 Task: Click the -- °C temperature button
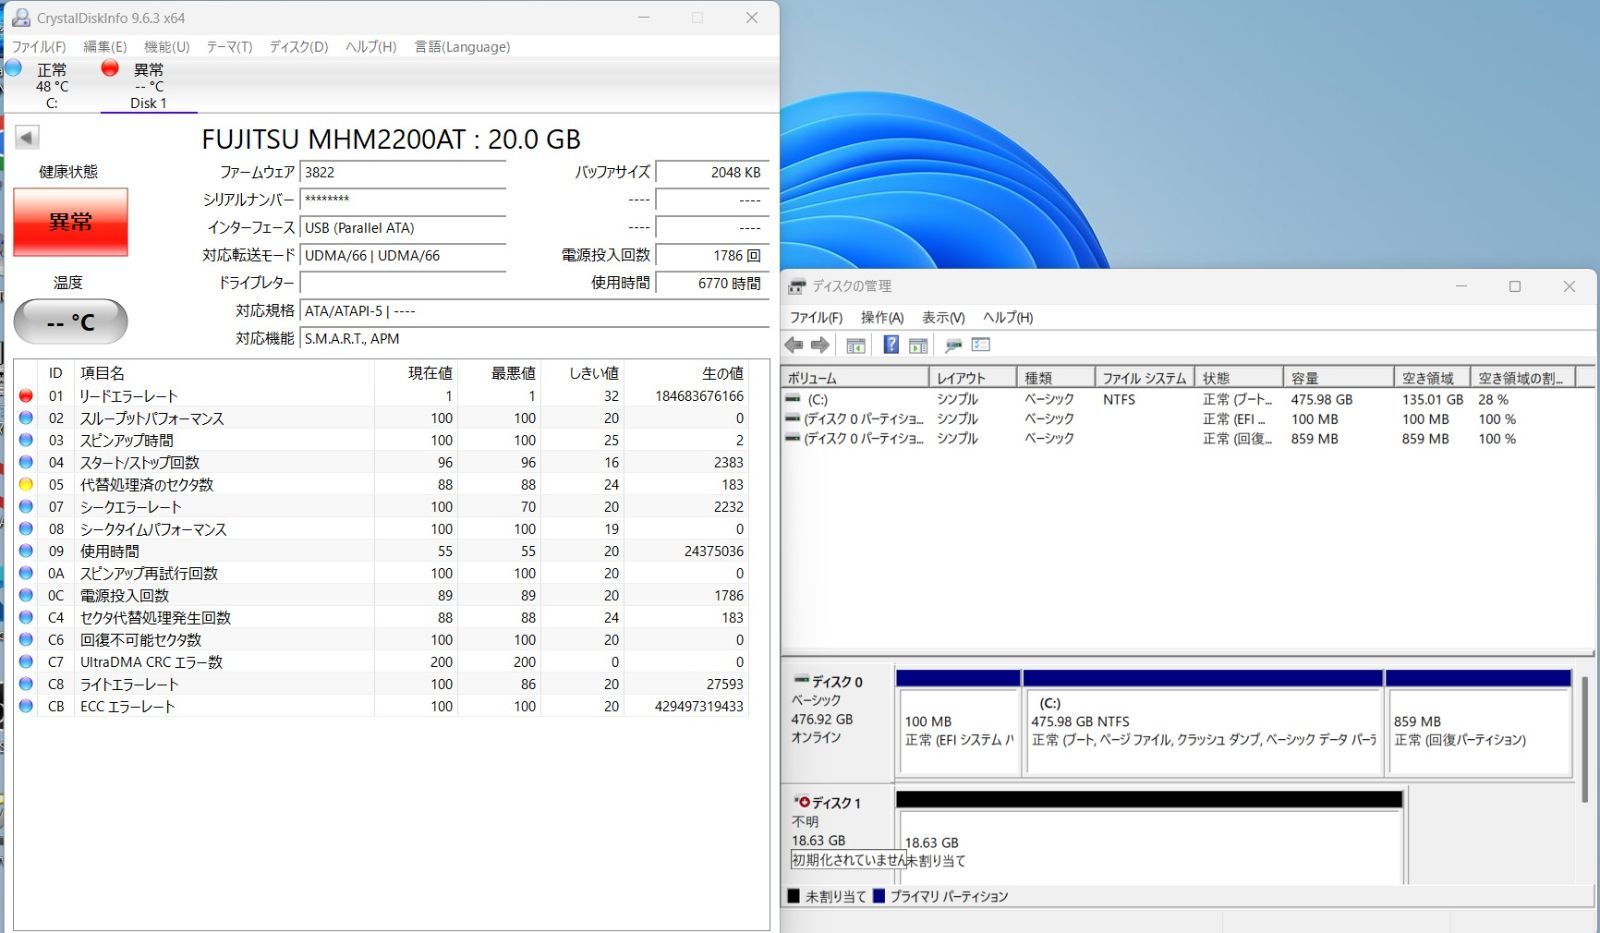coord(70,322)
